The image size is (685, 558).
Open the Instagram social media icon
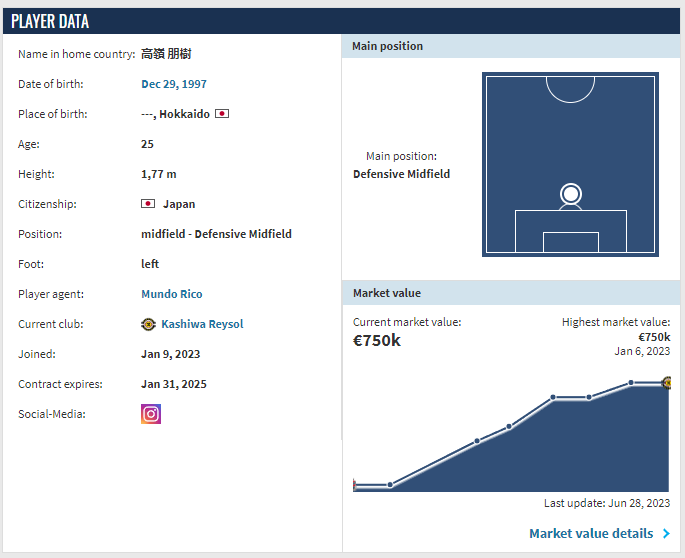151,414
